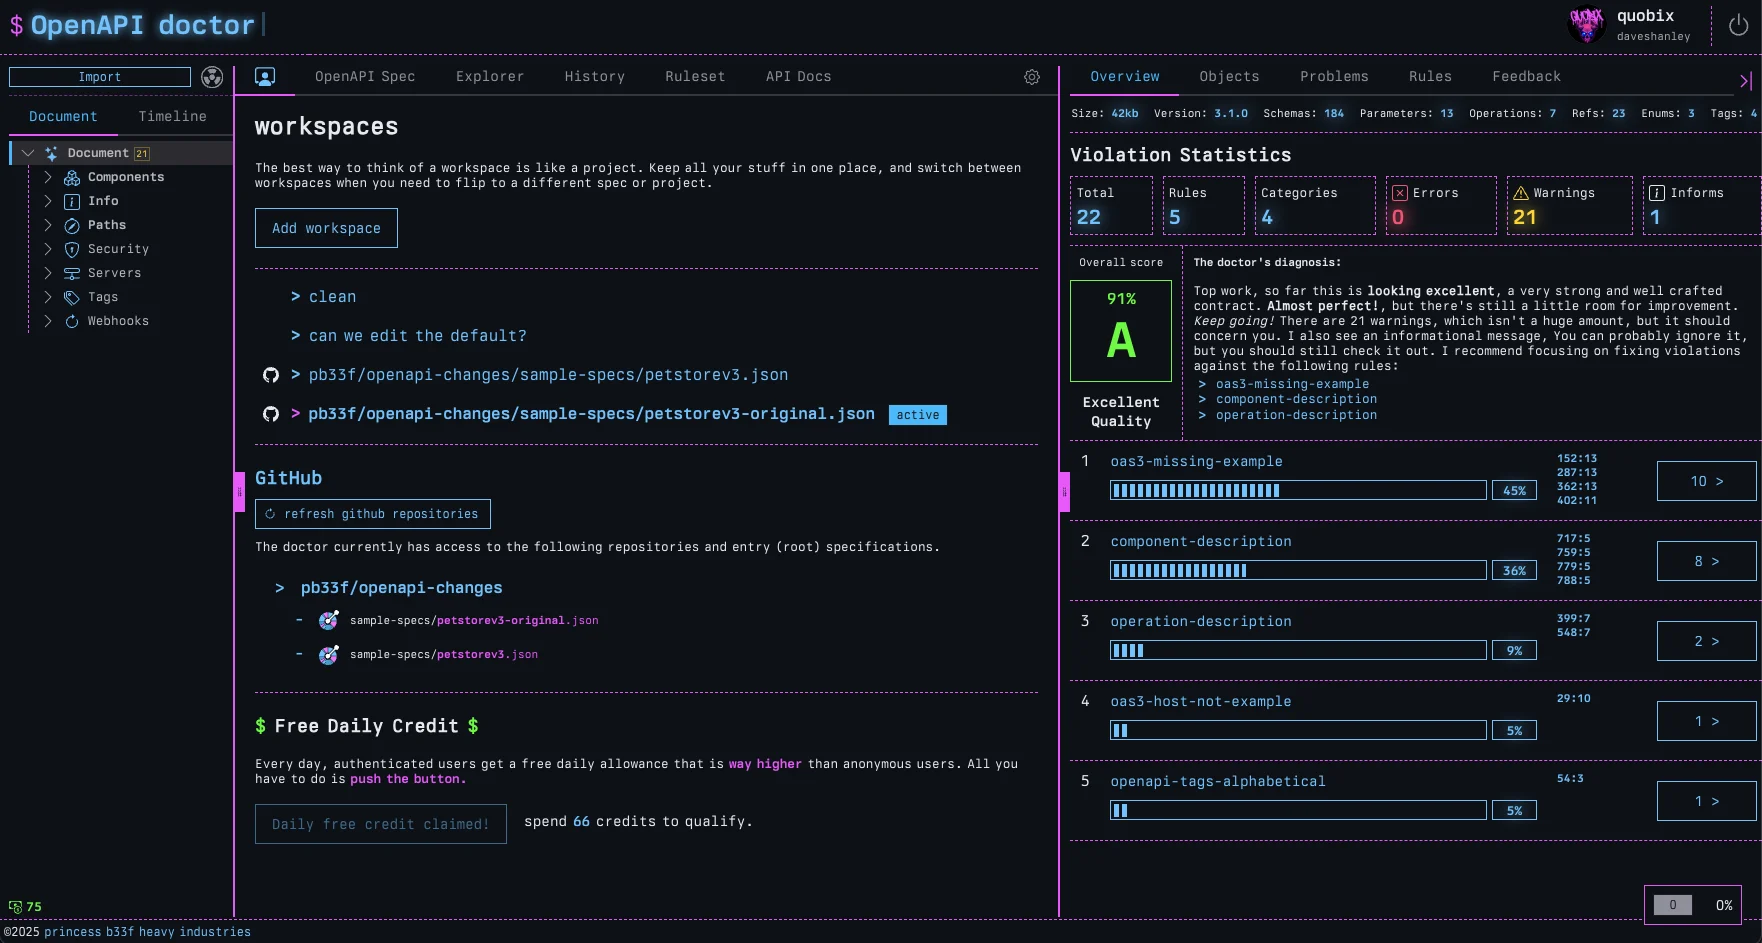The image size is (1762, 943).
Task: Click the Info tree icon
Action: click(72, 201)
